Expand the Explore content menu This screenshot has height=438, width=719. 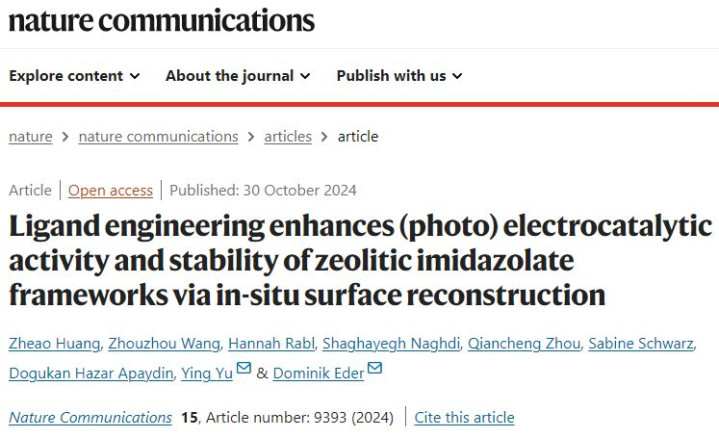74,76
